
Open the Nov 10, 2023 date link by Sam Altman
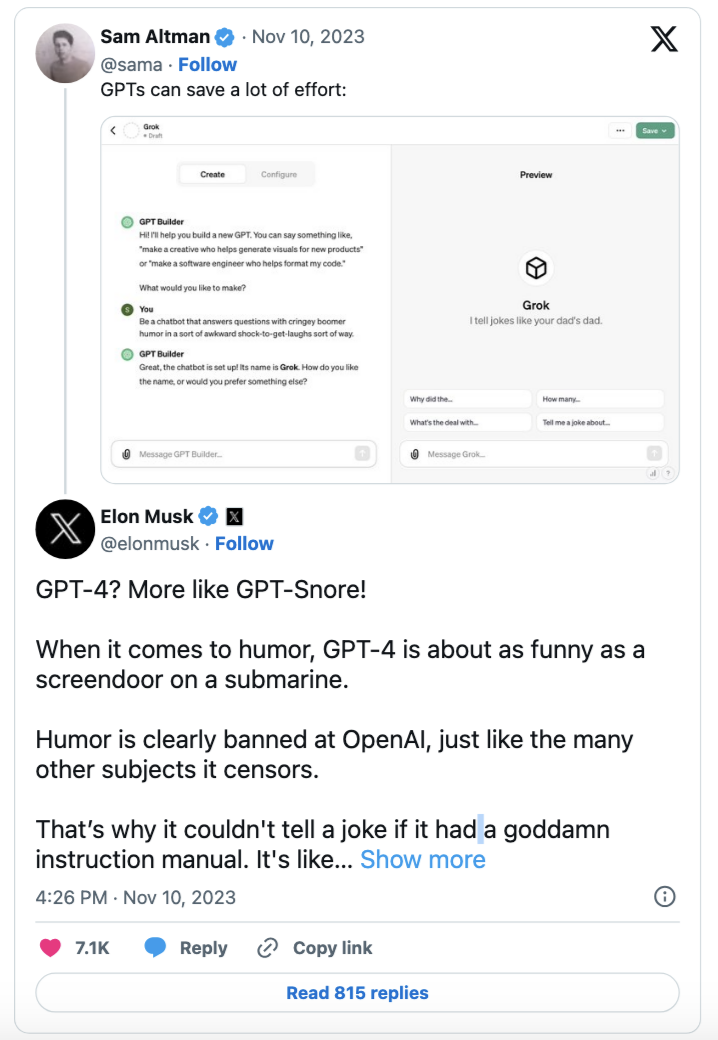tap(308, 36)
